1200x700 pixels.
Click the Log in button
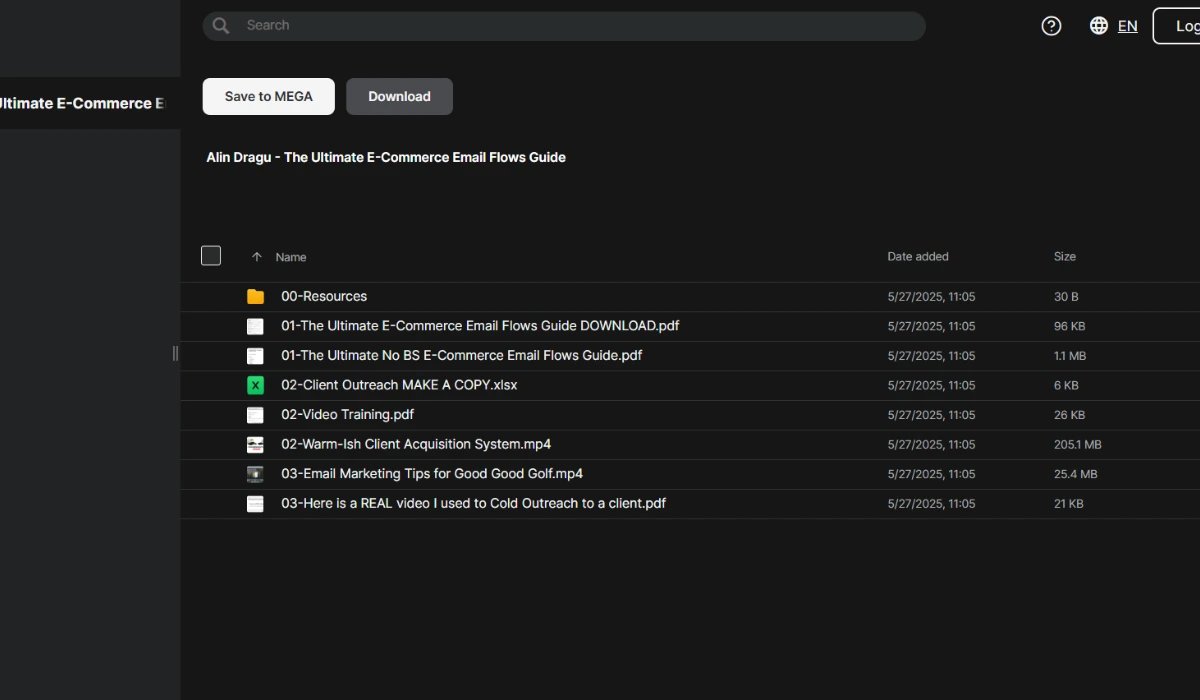[x=1177, y=26]
